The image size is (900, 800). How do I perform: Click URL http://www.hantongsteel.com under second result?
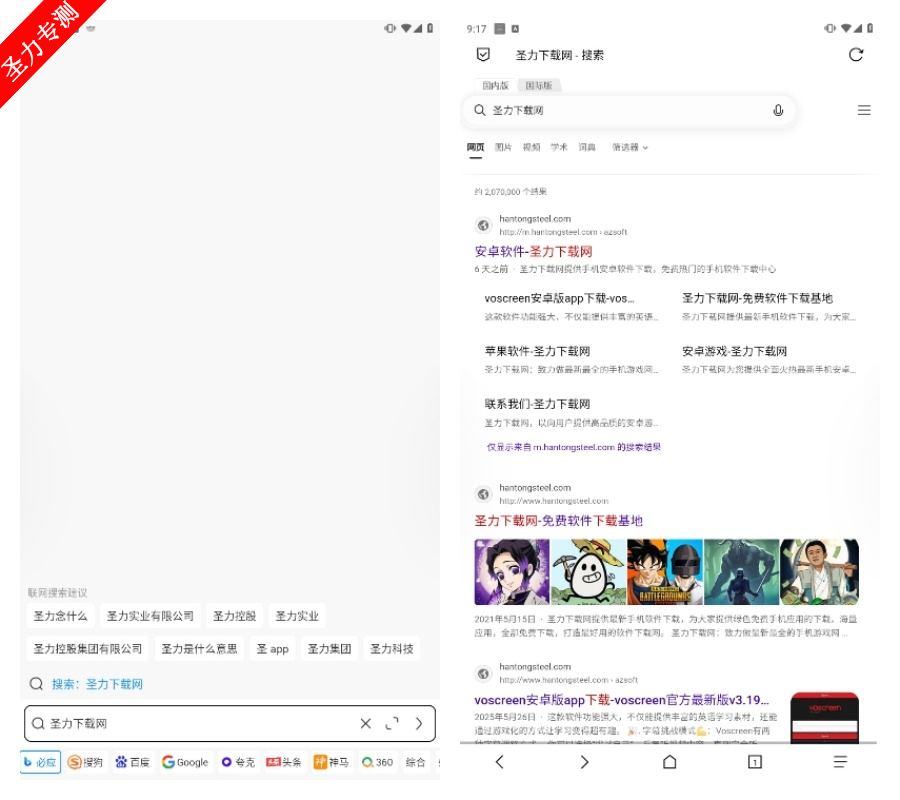[x=554, y=501]
